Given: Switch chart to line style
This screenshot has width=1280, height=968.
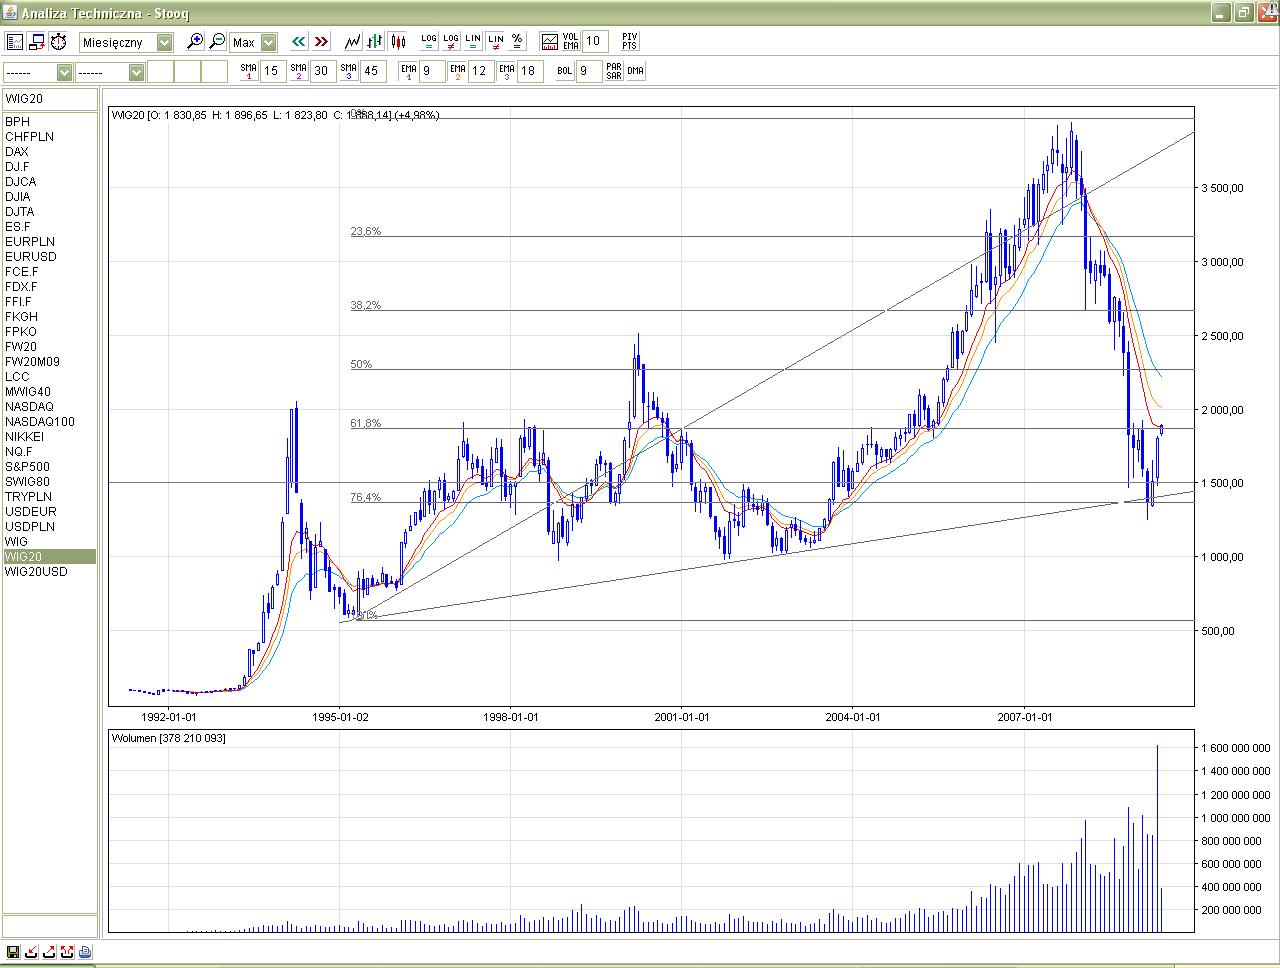Looking at the screenshot, I should 352,42.
